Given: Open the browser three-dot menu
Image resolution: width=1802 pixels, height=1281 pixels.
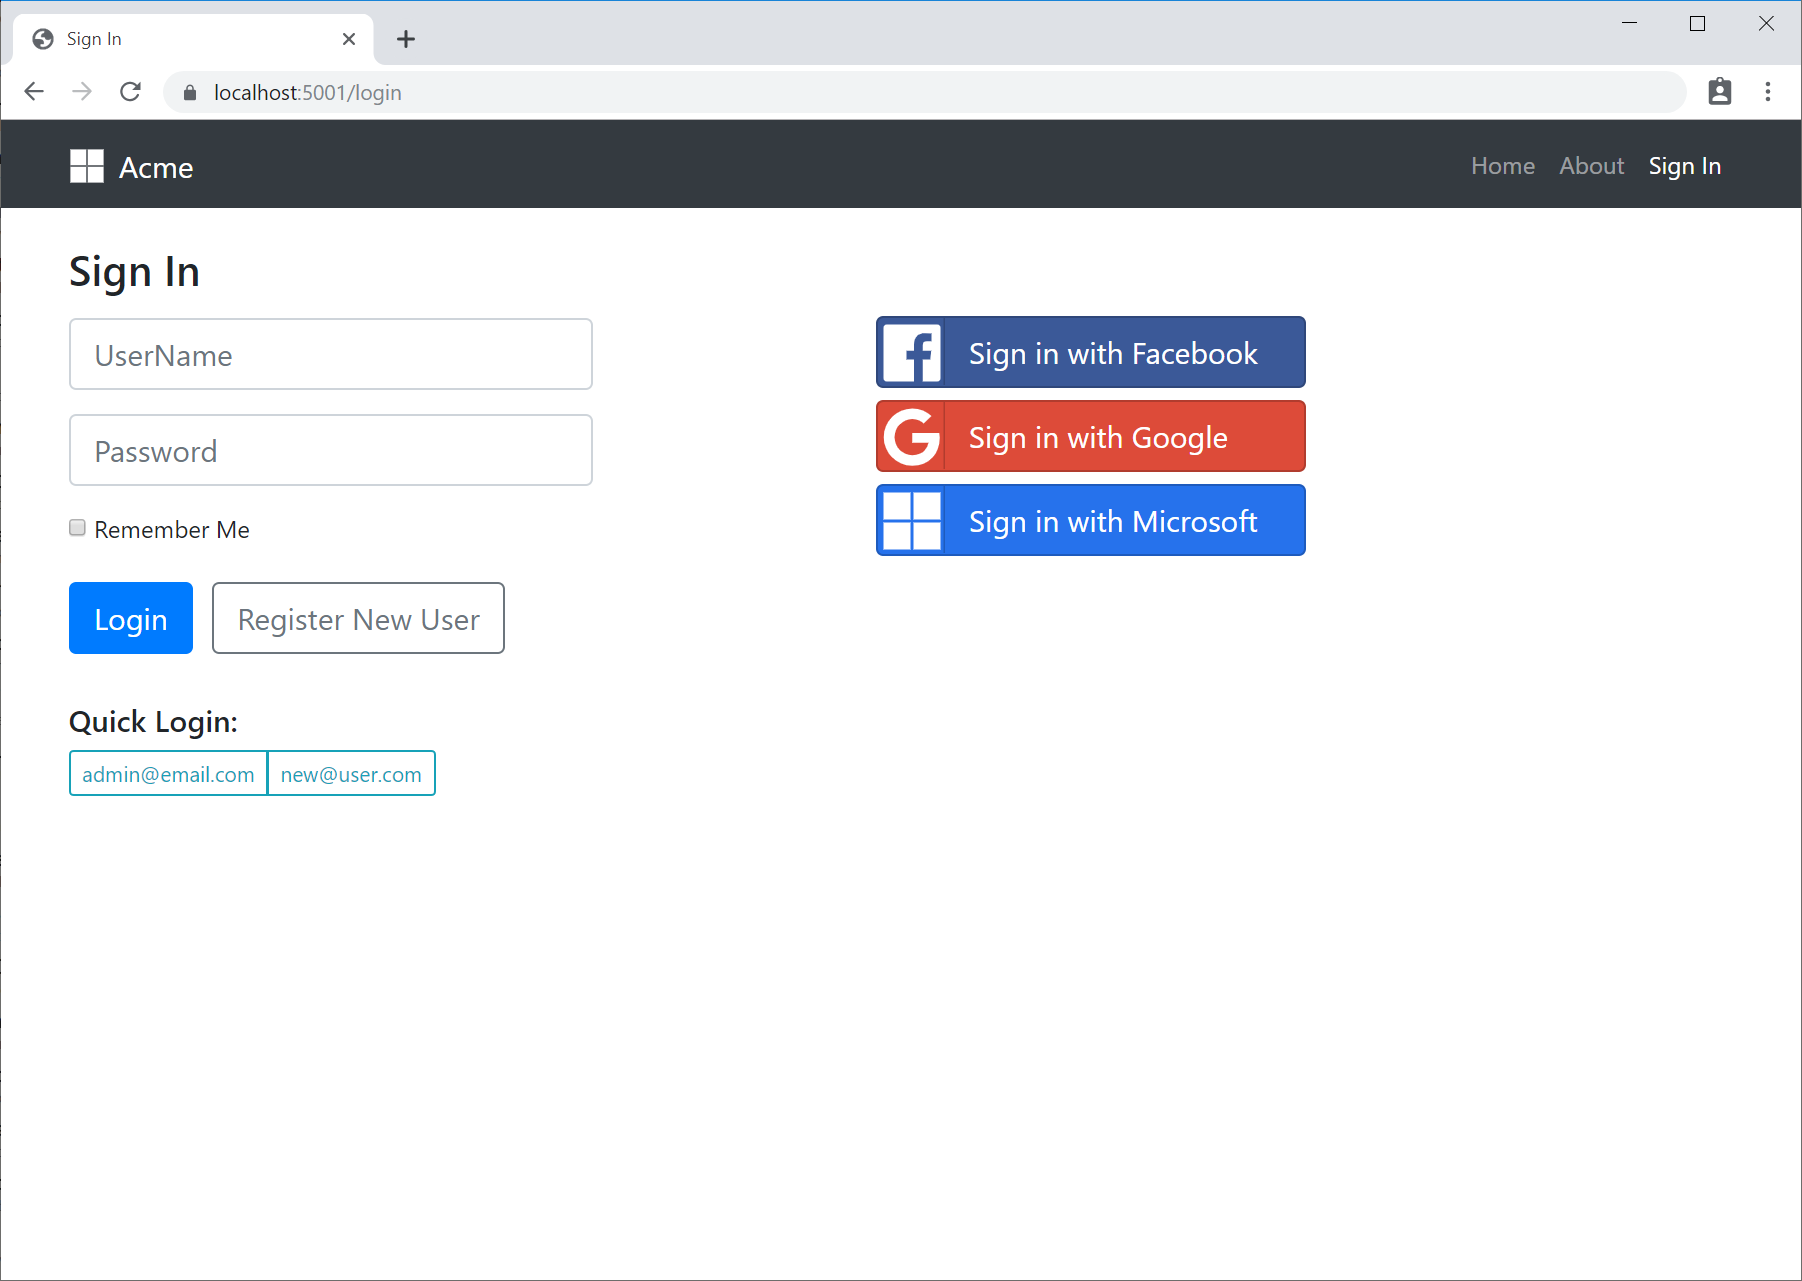Looking at the screenshot, I should point(1768,92).
